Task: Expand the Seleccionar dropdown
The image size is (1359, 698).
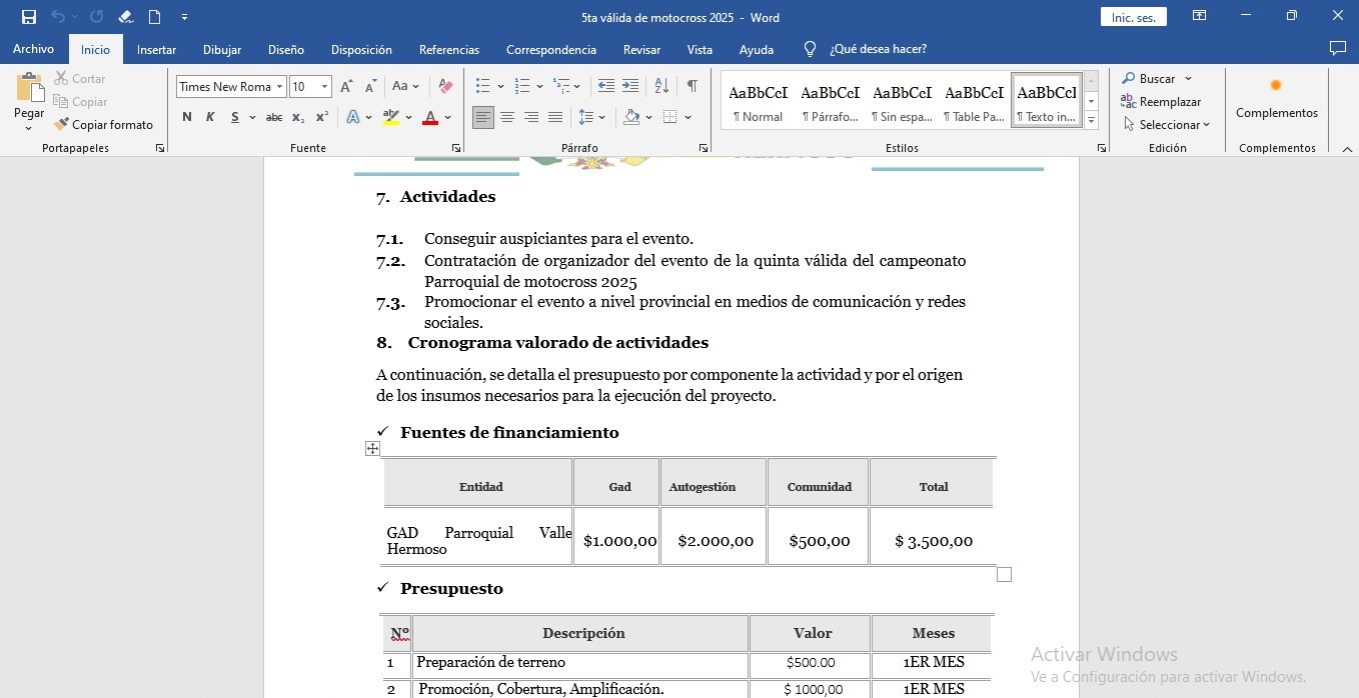Action: 1166,125
